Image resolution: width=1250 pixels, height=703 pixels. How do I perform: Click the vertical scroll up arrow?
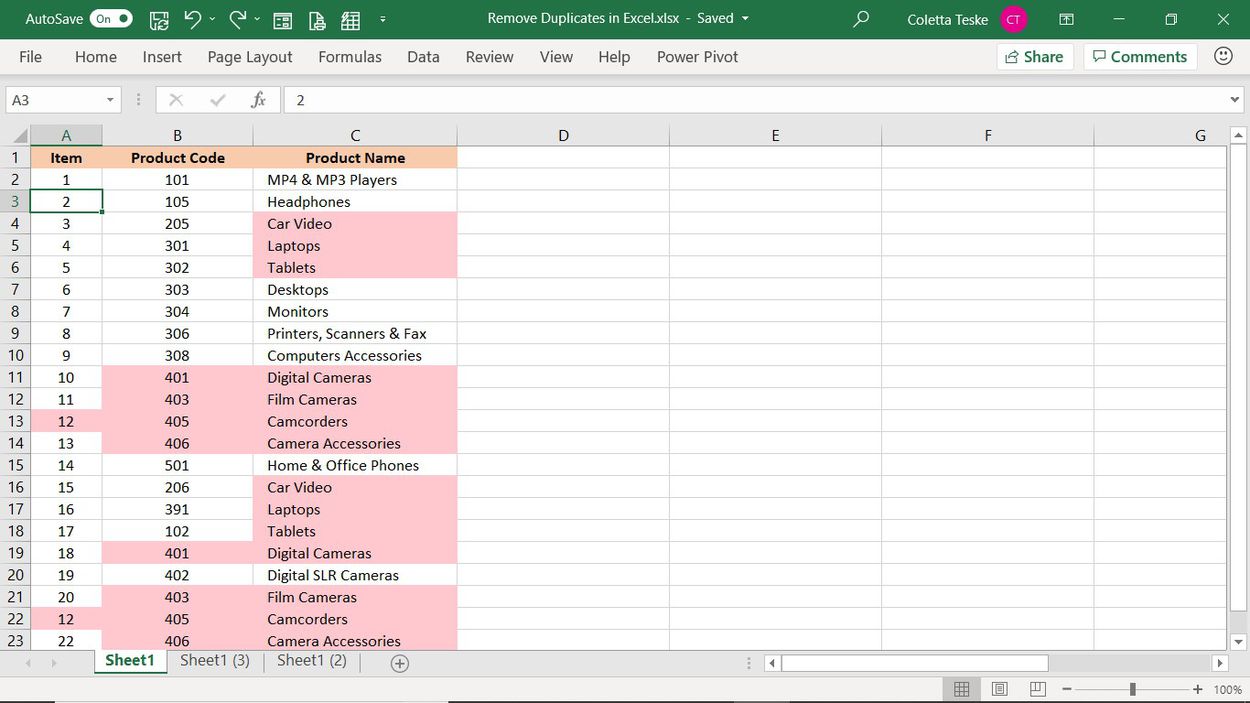[x=1239, y=135]
